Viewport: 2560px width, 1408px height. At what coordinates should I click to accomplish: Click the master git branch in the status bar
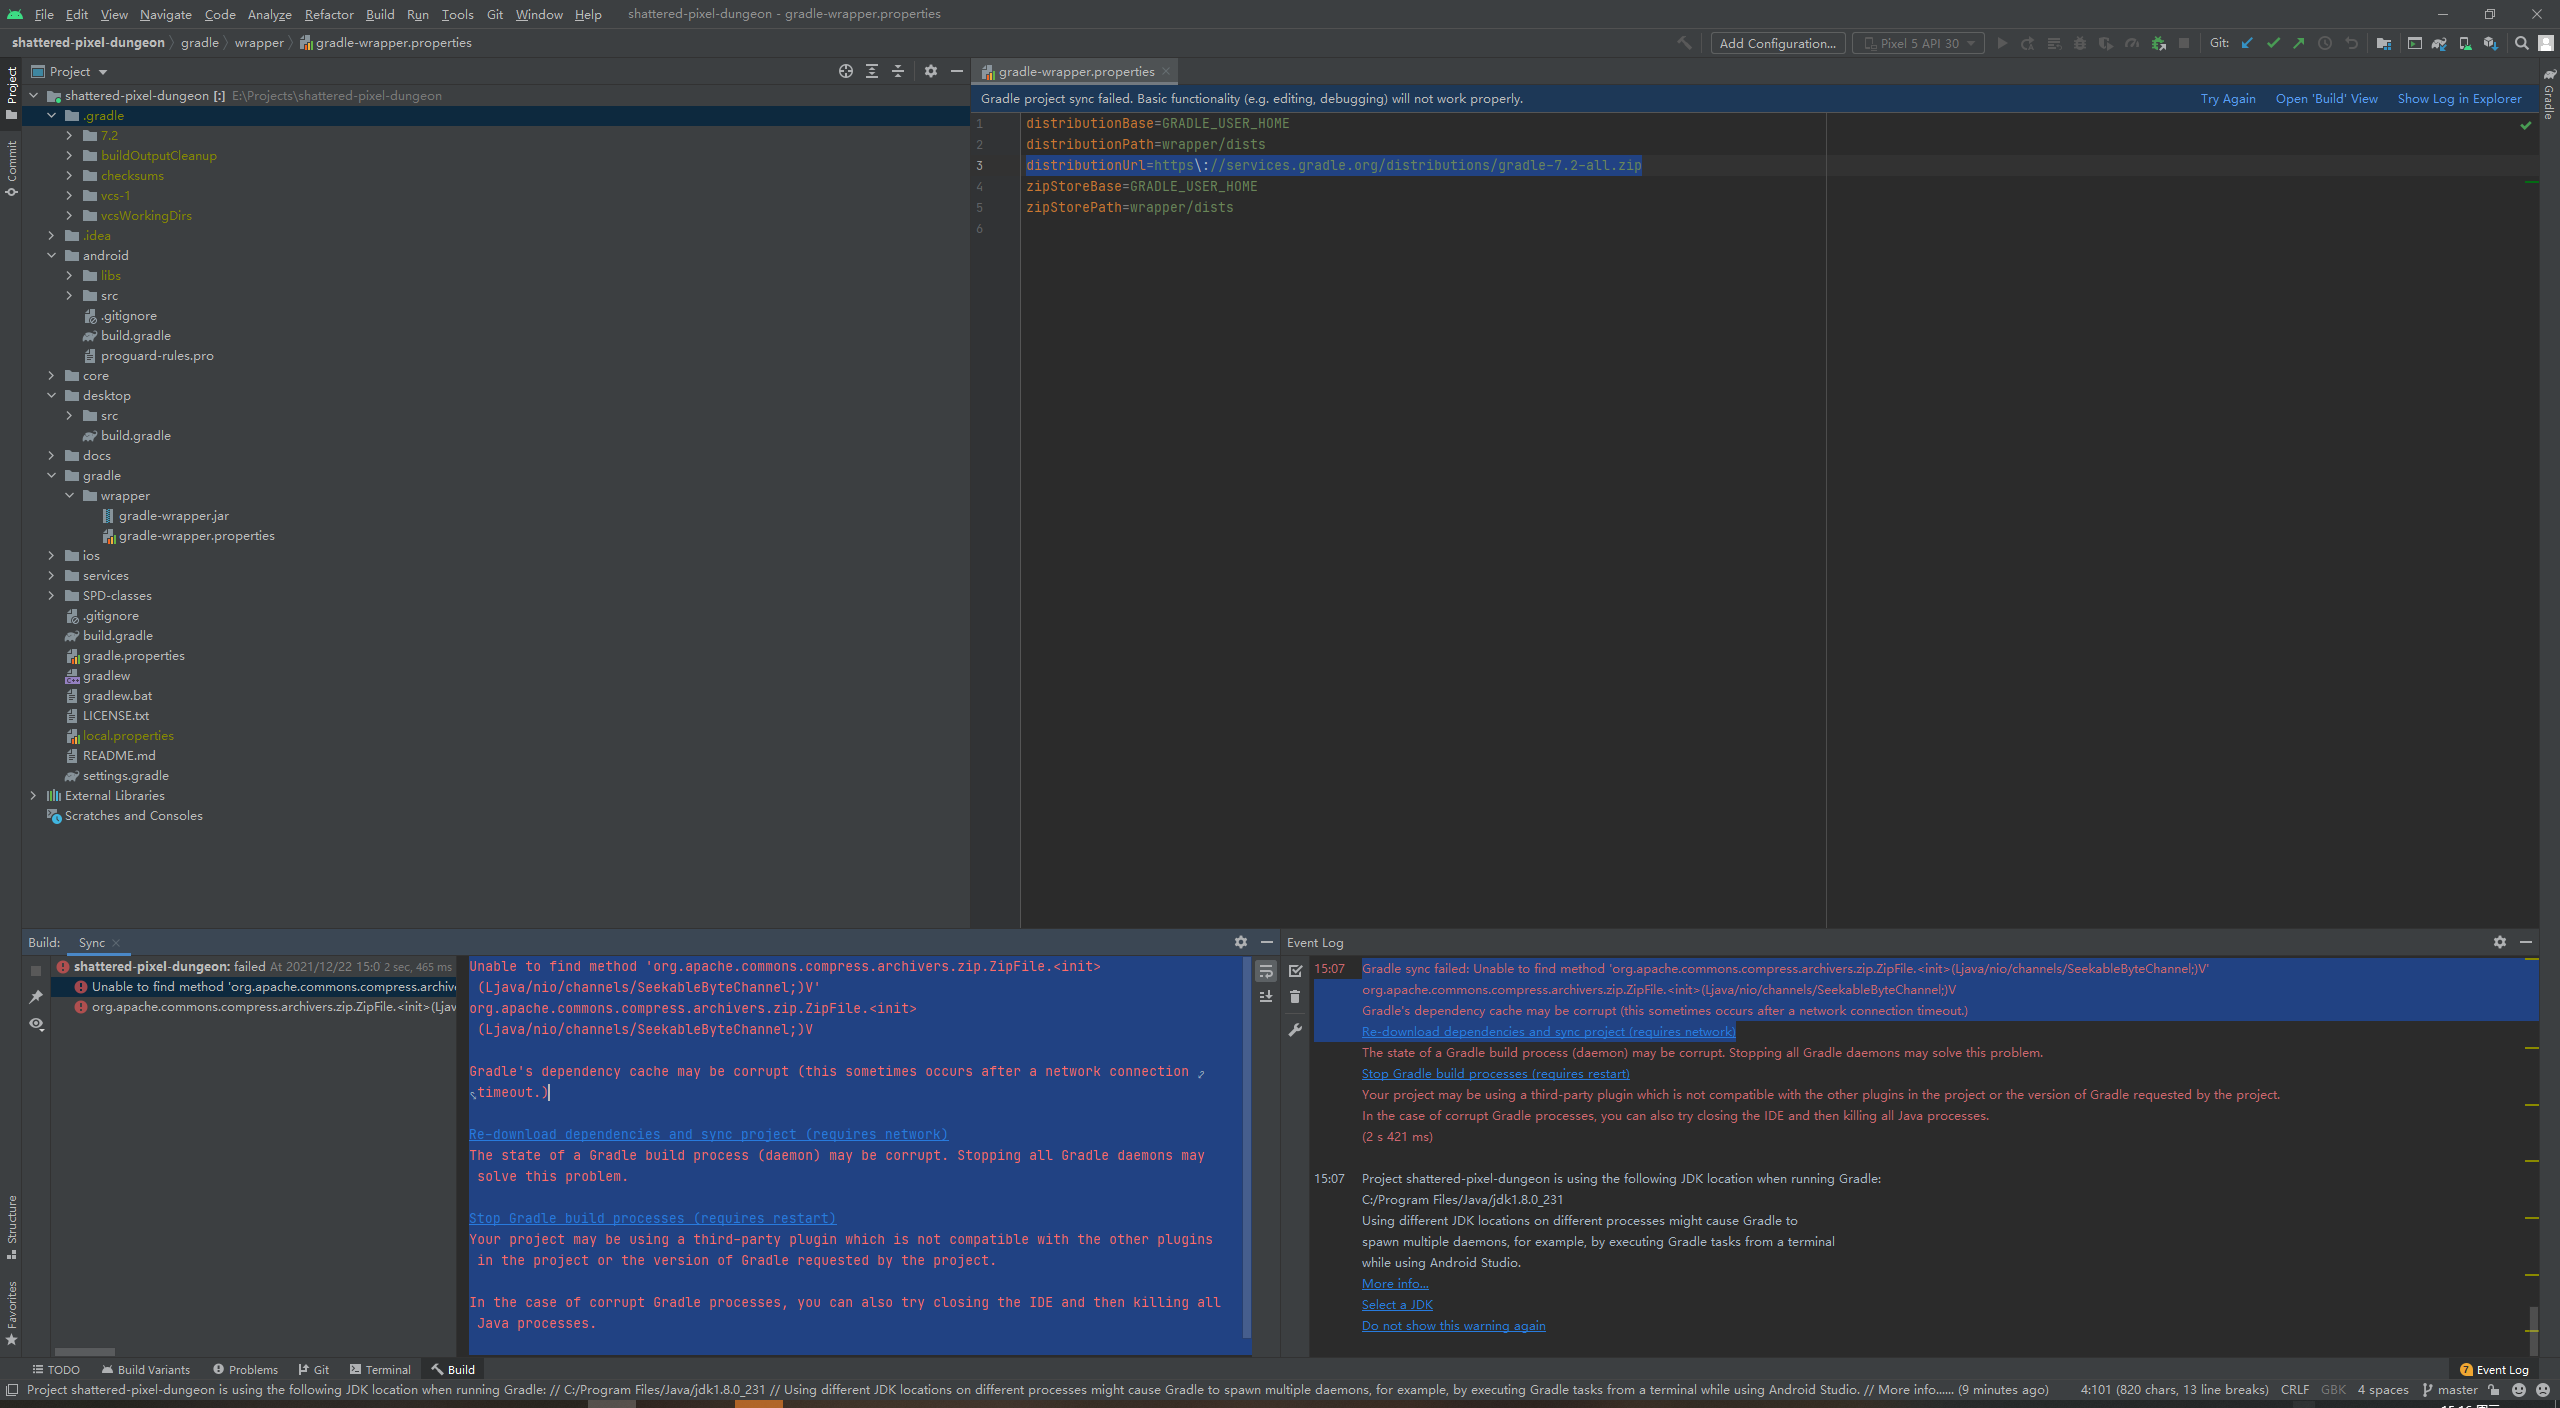click(2450, 1389)
